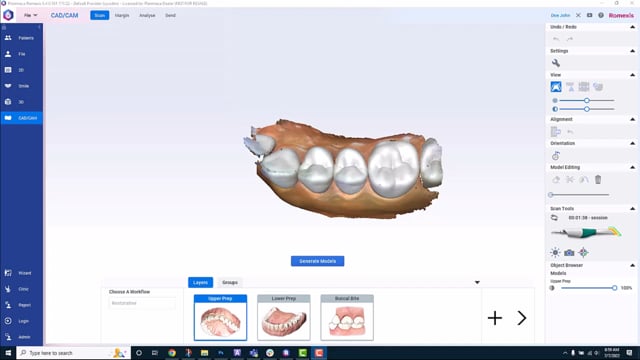Click the scanner light sun icon
Screen dimensions: 640x360
(555, 253)
